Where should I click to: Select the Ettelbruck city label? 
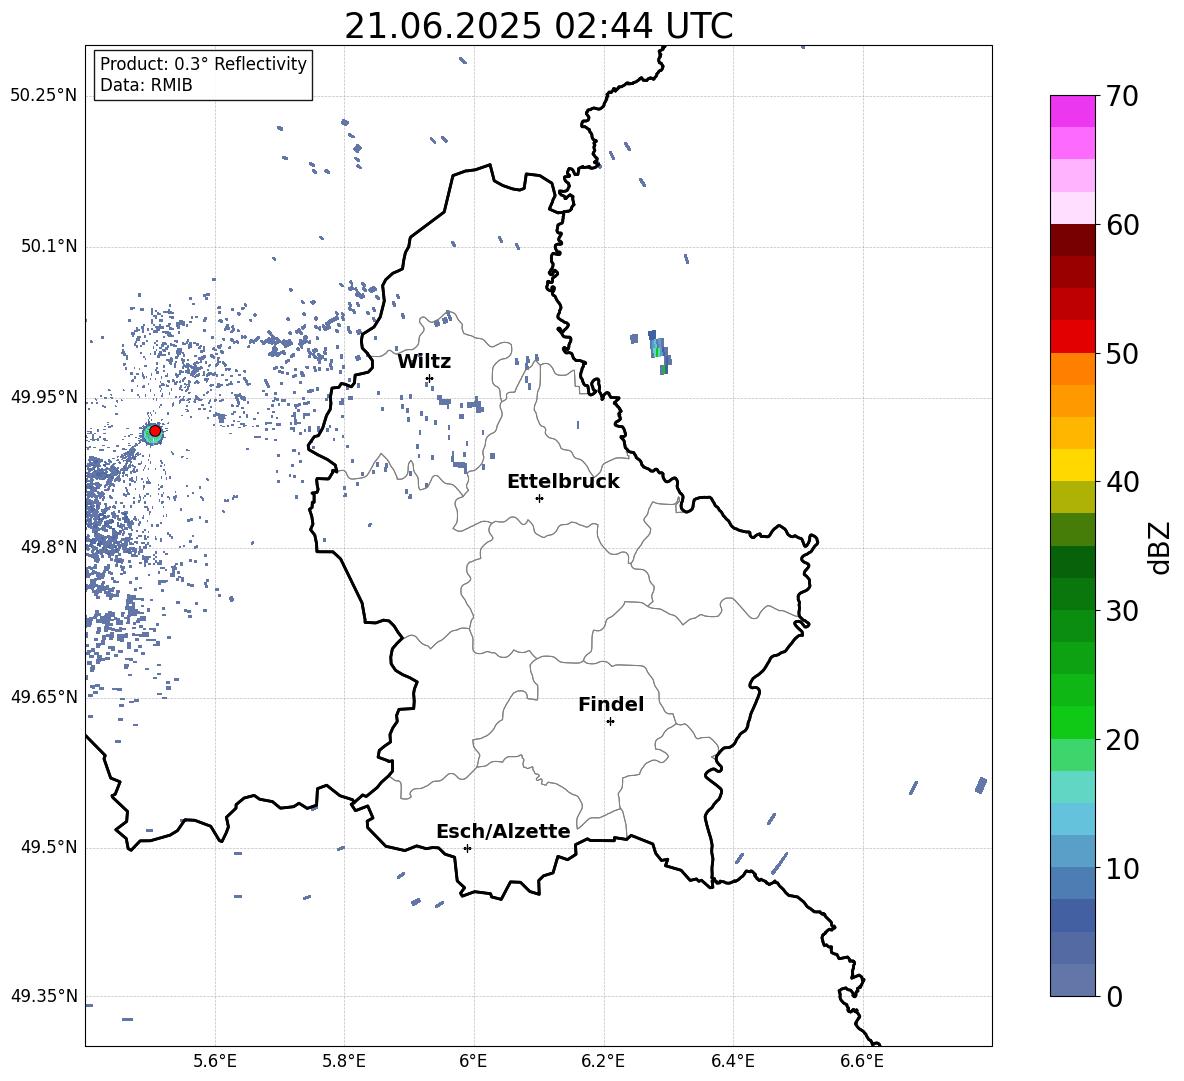563,482
